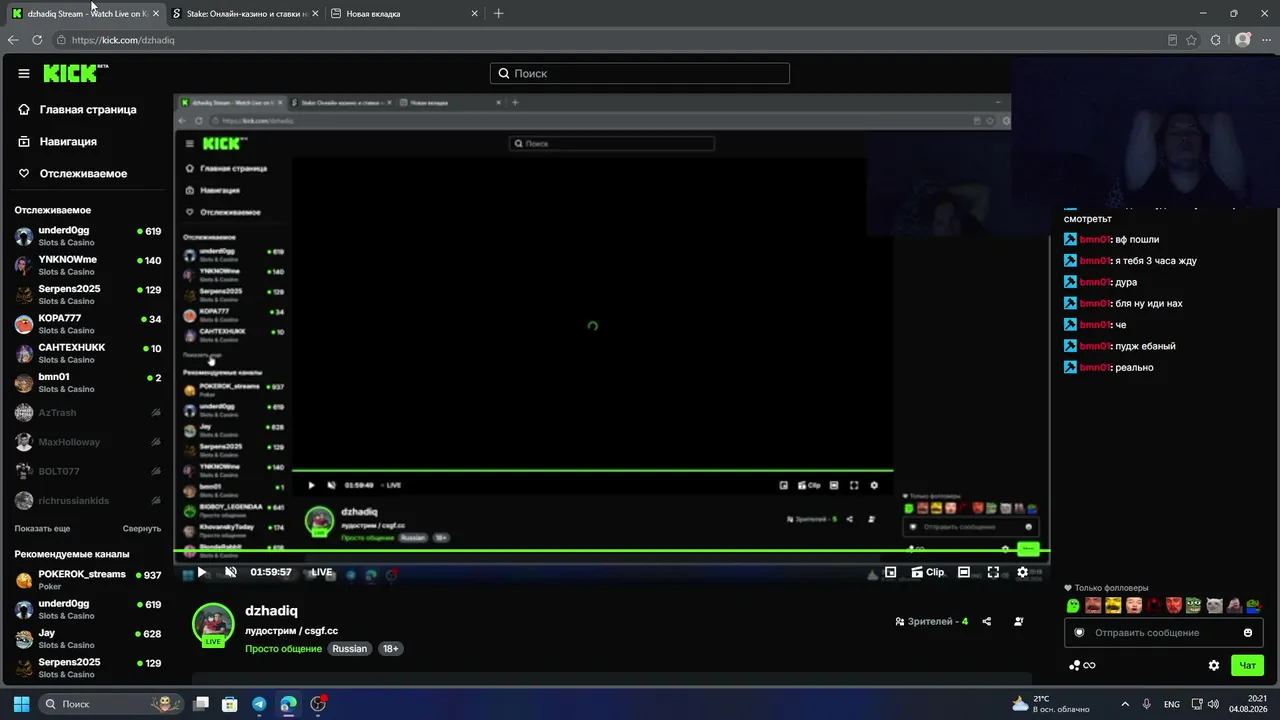Image resolution: width=1280 pixels, height=720 pixels.
Task: Insert the white cat emote
Action: point(1214,605)
